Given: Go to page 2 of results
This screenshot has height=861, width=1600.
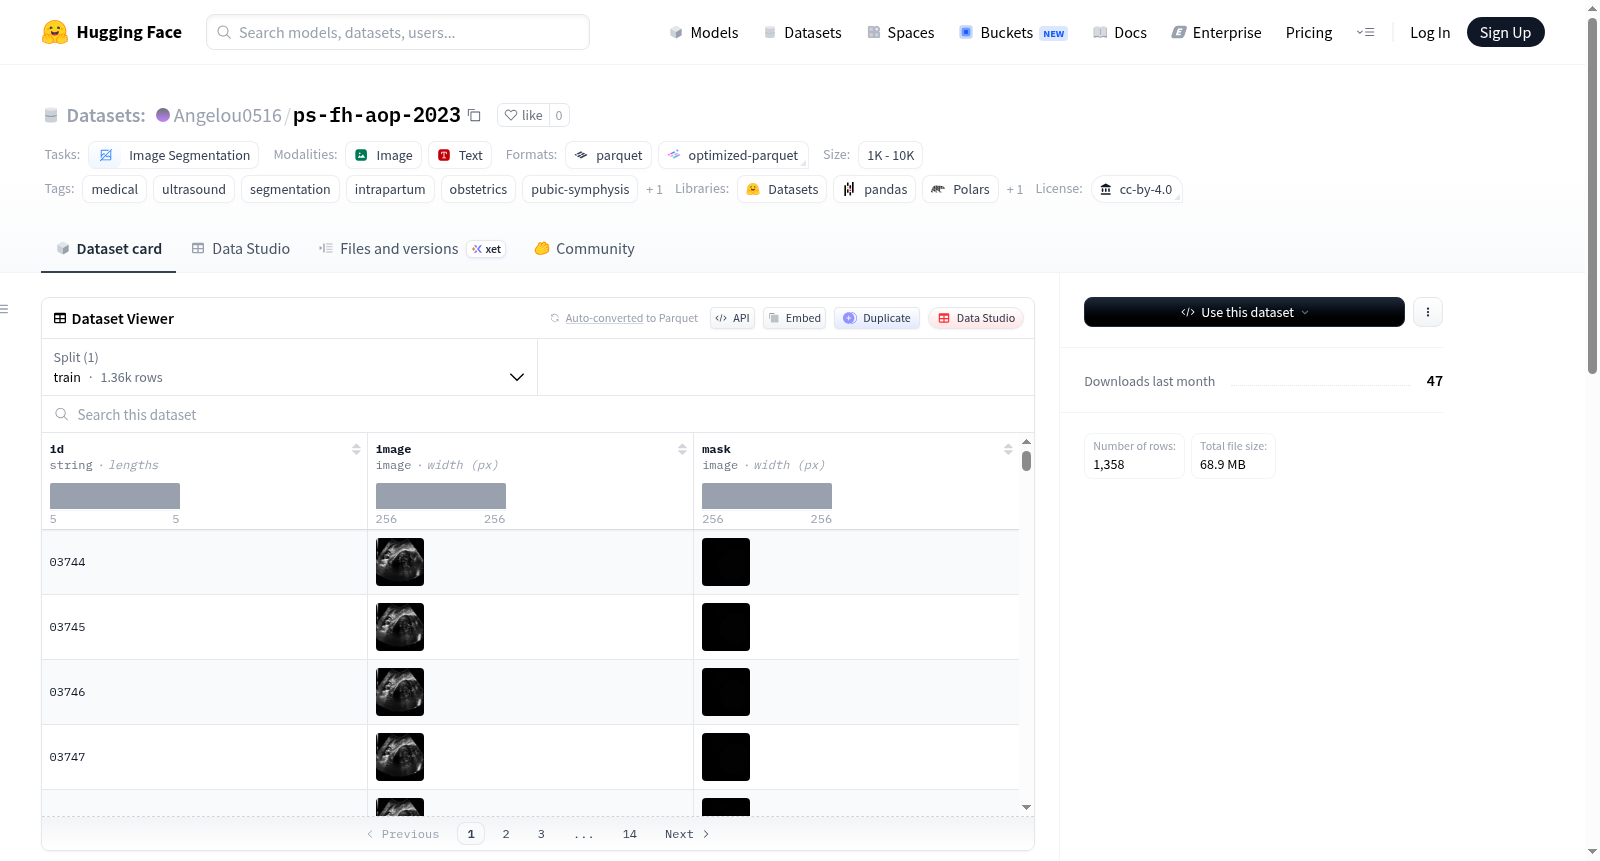Looking at the screenshot, I should 506,834.
